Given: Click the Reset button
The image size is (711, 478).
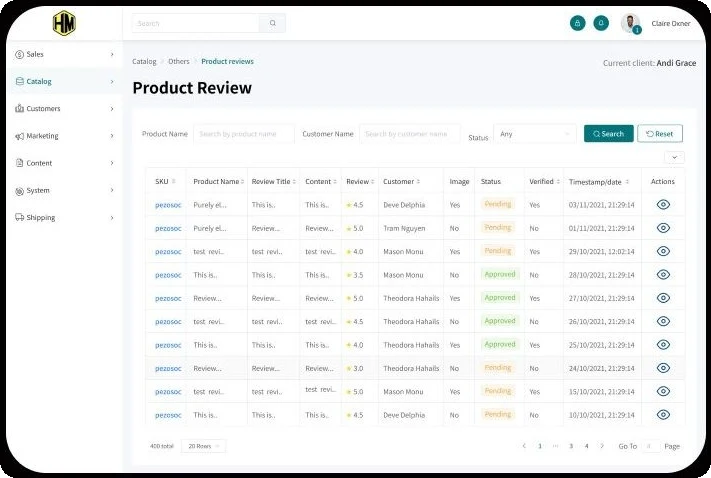Looking at the screenshot, I should (660, 133).
